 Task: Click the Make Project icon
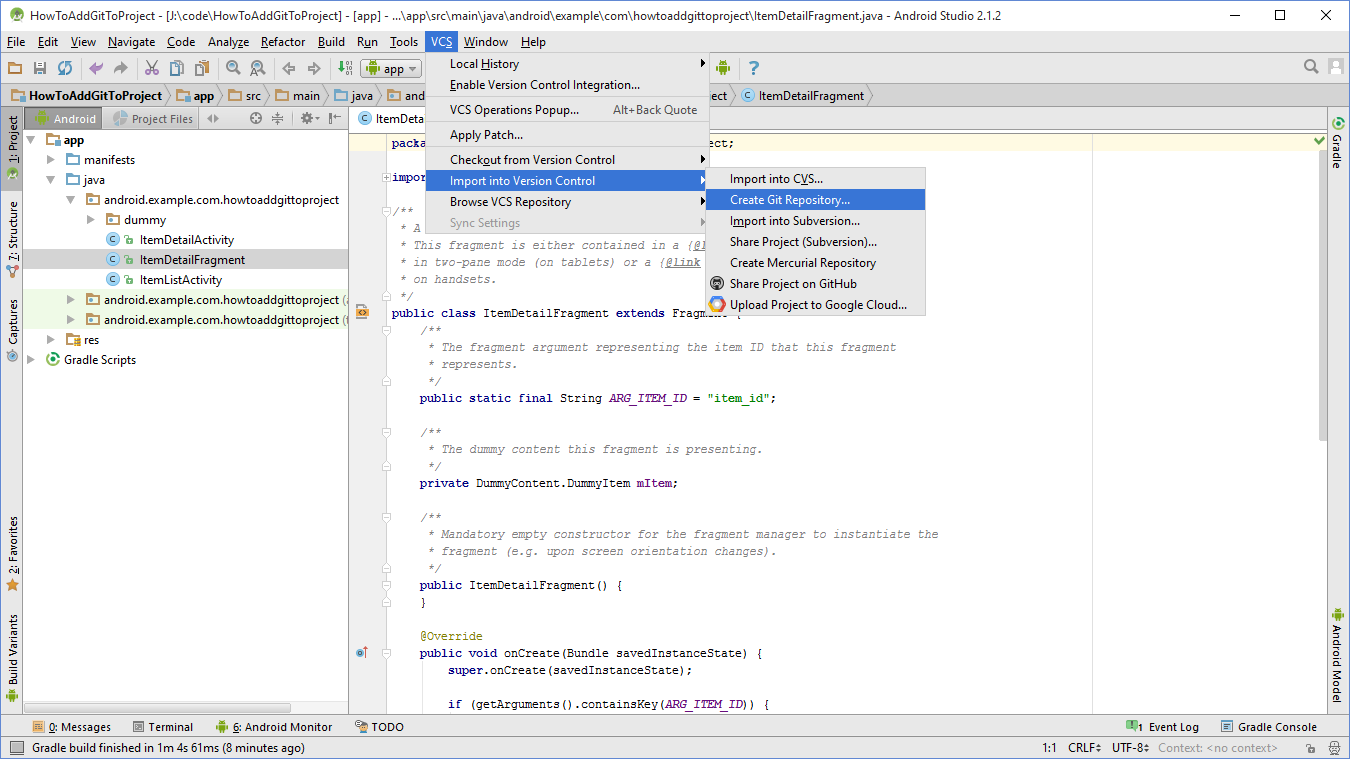[345, 68]
